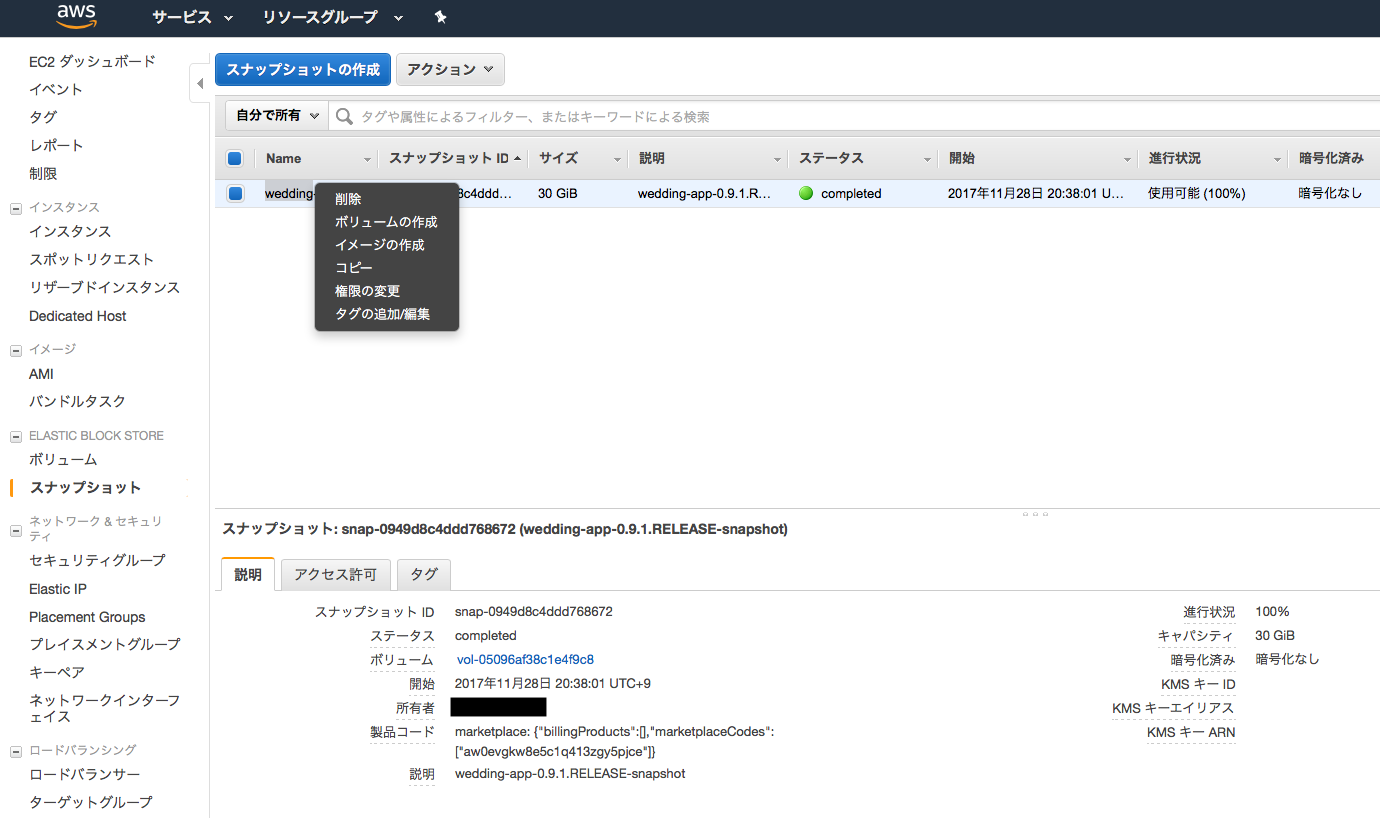
Task: Collapse the ロードバランシング sidebar section
Action: (15, 751)
